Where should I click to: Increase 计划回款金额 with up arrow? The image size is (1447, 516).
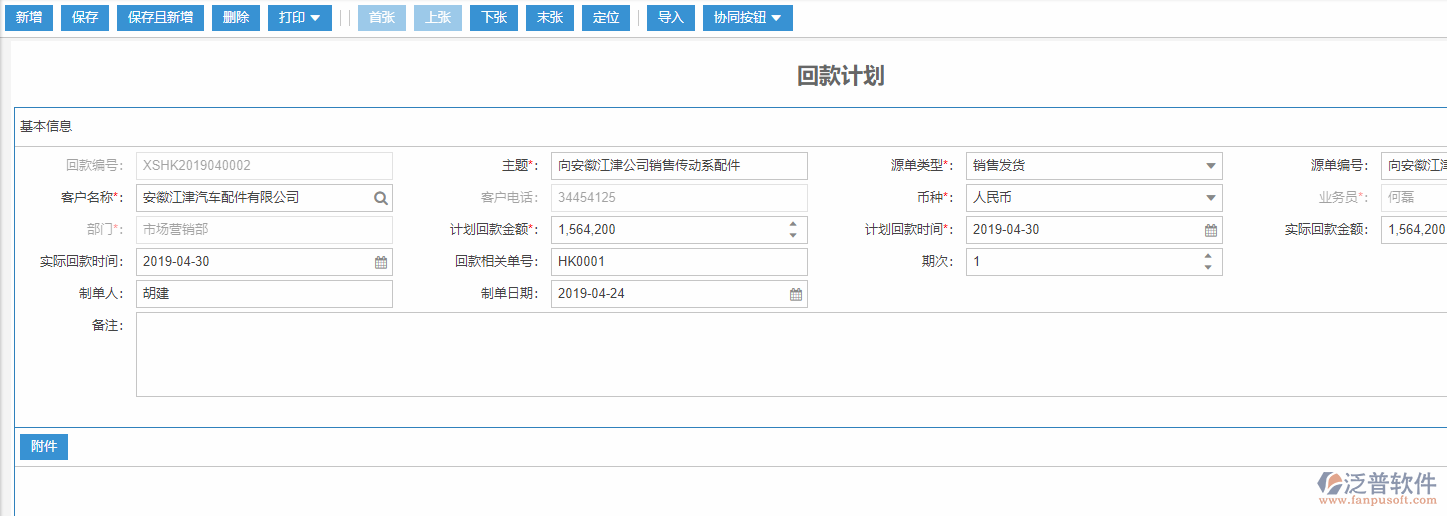point(793,224)
